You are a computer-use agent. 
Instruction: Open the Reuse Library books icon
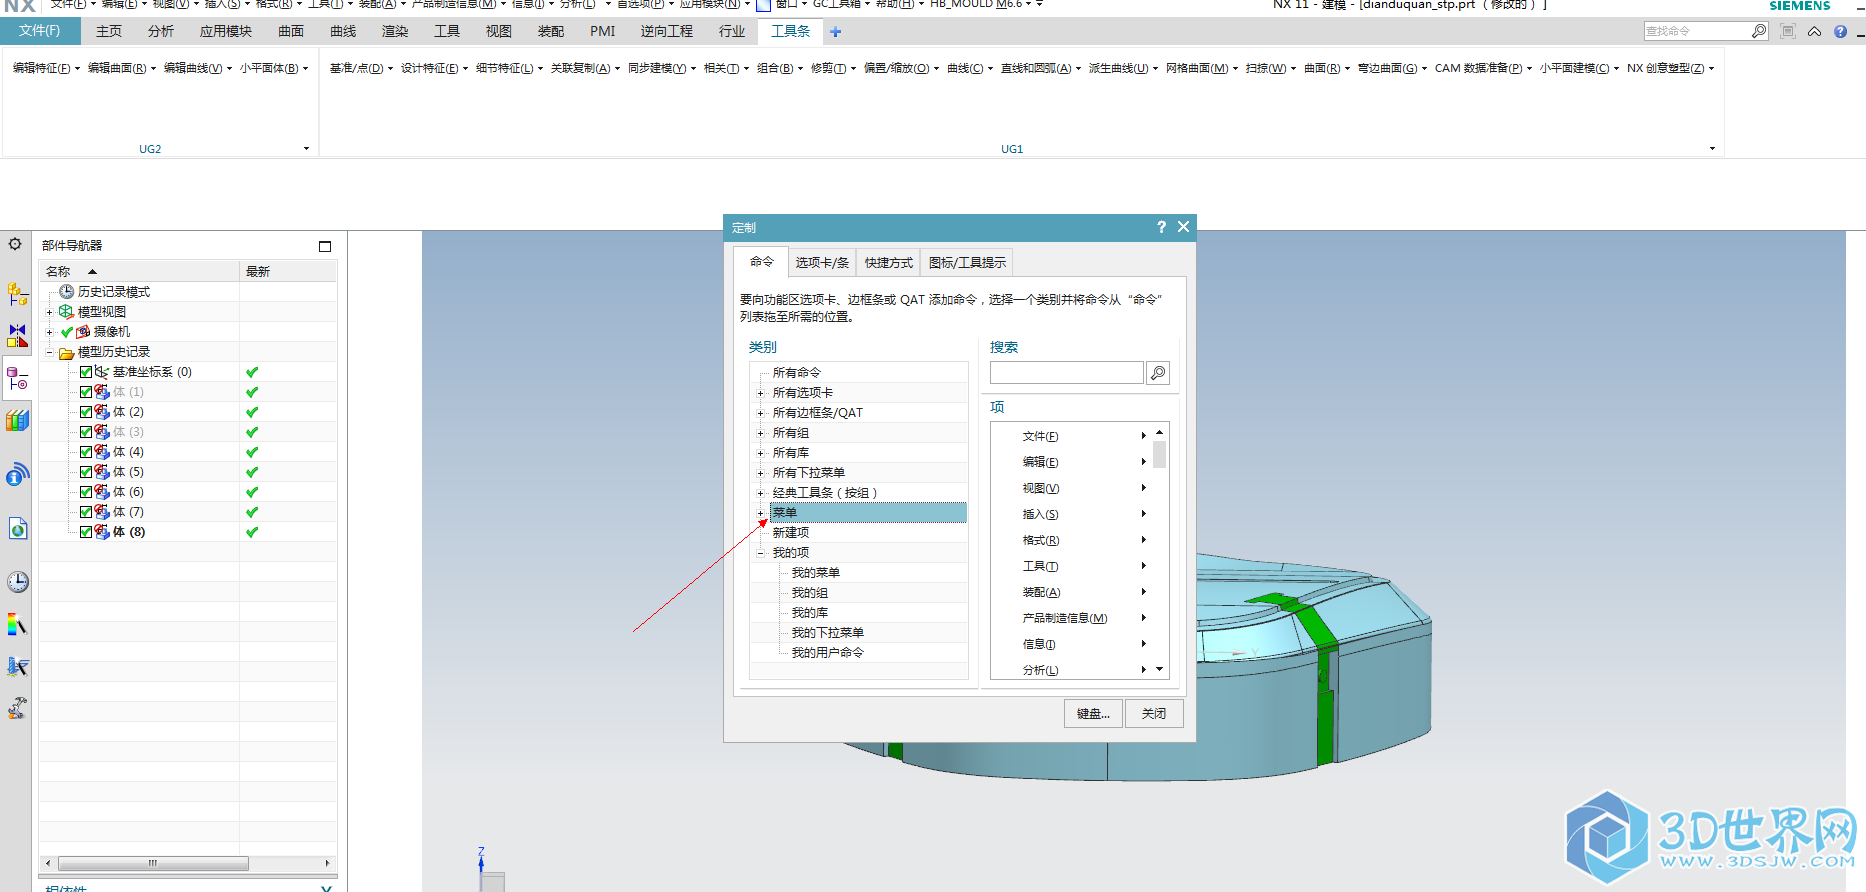click(17, 421)
